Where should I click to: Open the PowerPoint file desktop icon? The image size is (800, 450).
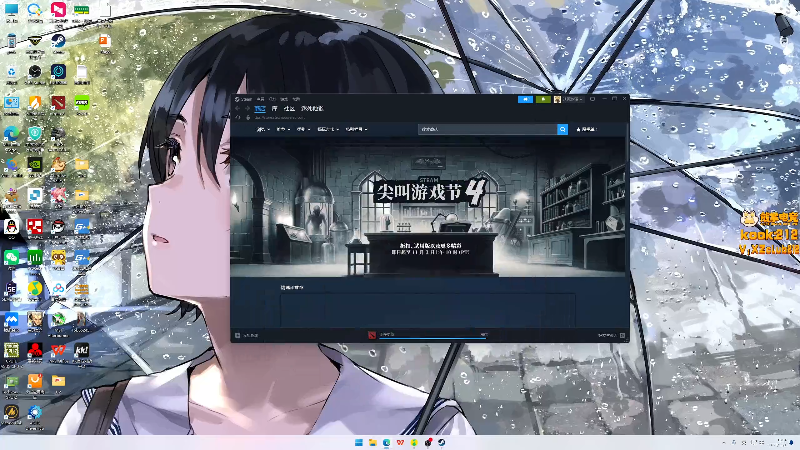[x=105, y=42]
